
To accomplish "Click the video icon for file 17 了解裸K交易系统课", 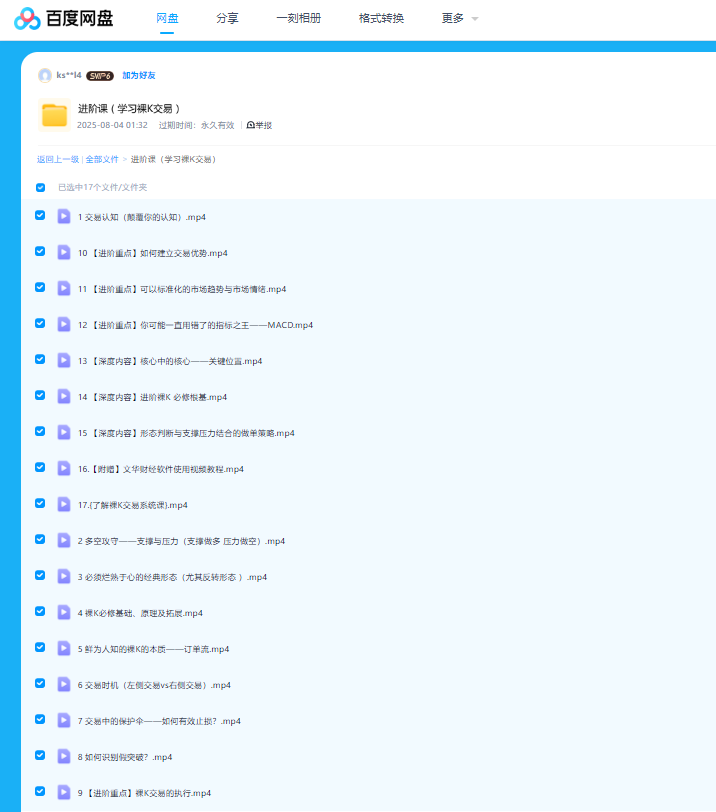I will (x=64, y=504).
